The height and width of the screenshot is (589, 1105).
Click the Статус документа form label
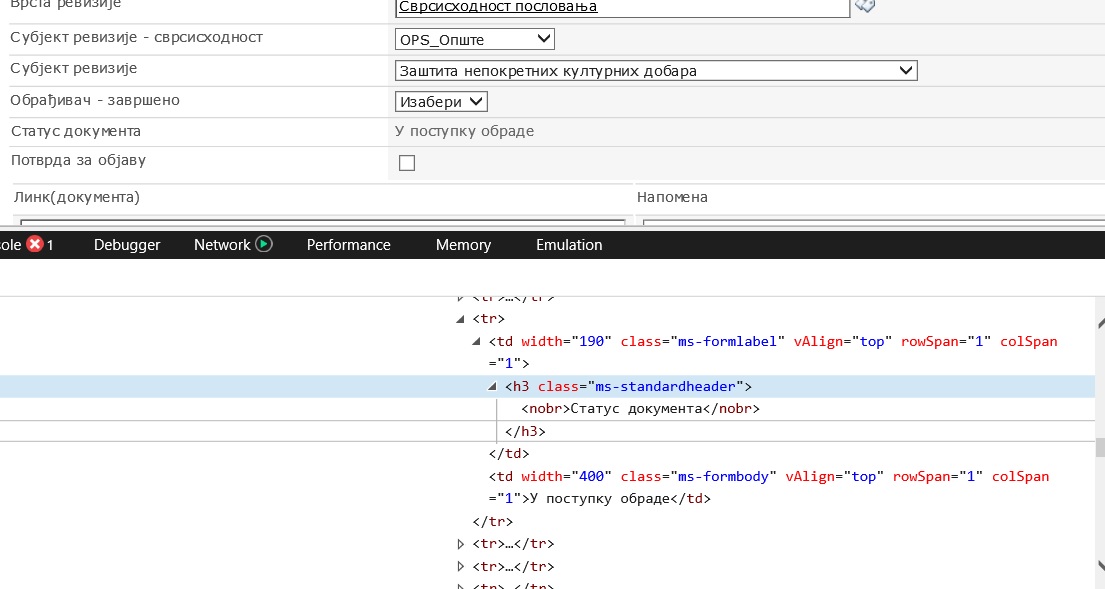pos(76,131)
